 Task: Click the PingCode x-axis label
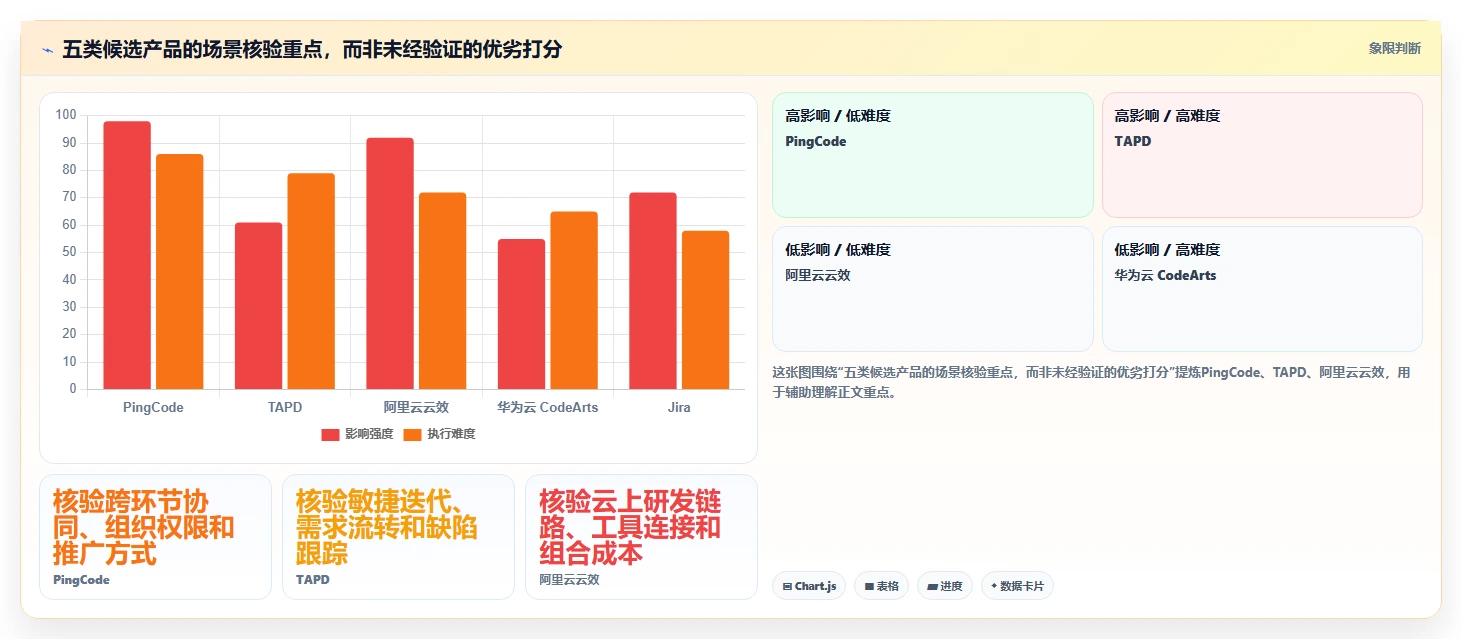(153, 407)
